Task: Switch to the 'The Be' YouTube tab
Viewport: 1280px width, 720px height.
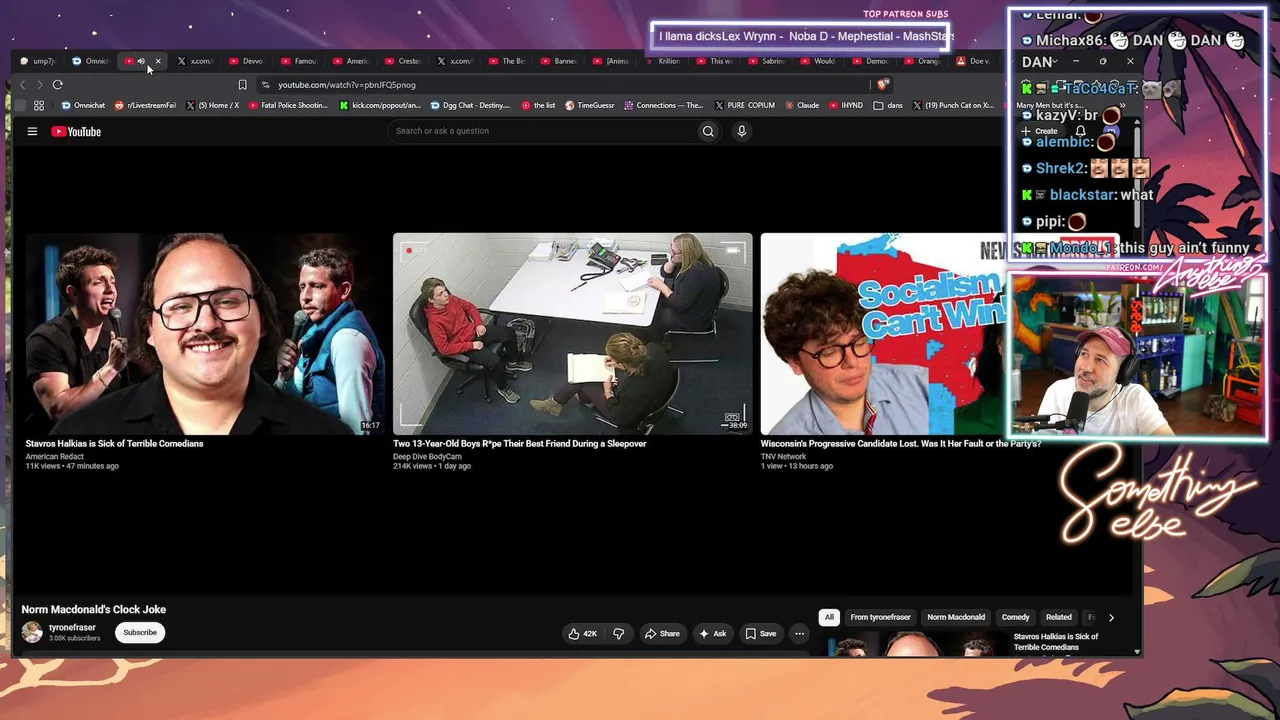Action: point(507,61)
